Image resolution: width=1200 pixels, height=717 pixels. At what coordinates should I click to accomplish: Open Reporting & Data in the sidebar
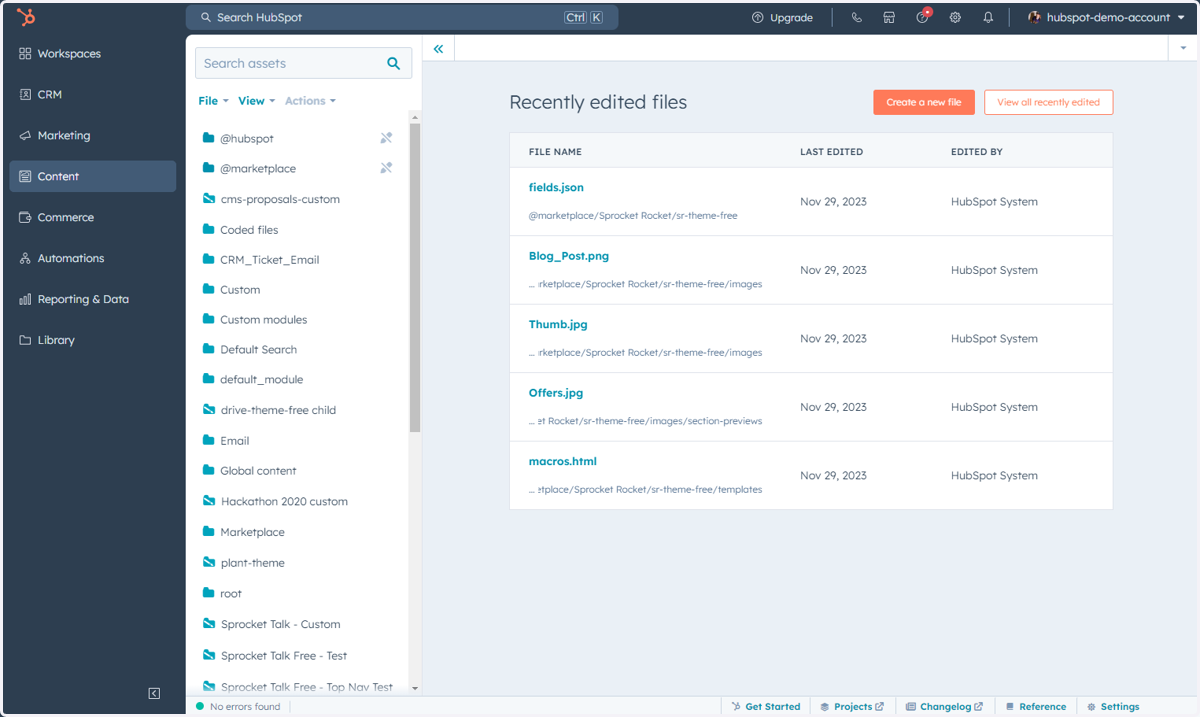pos(93,299)
